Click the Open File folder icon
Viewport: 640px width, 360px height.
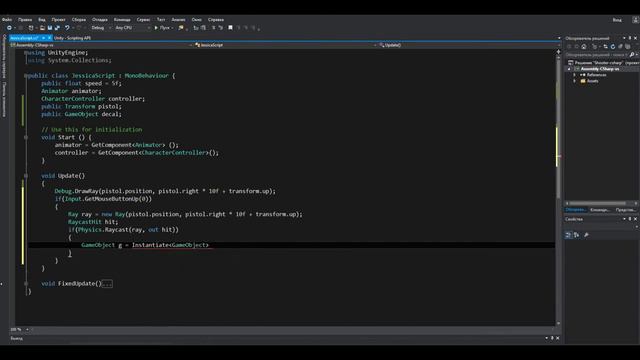pos(42,28)
